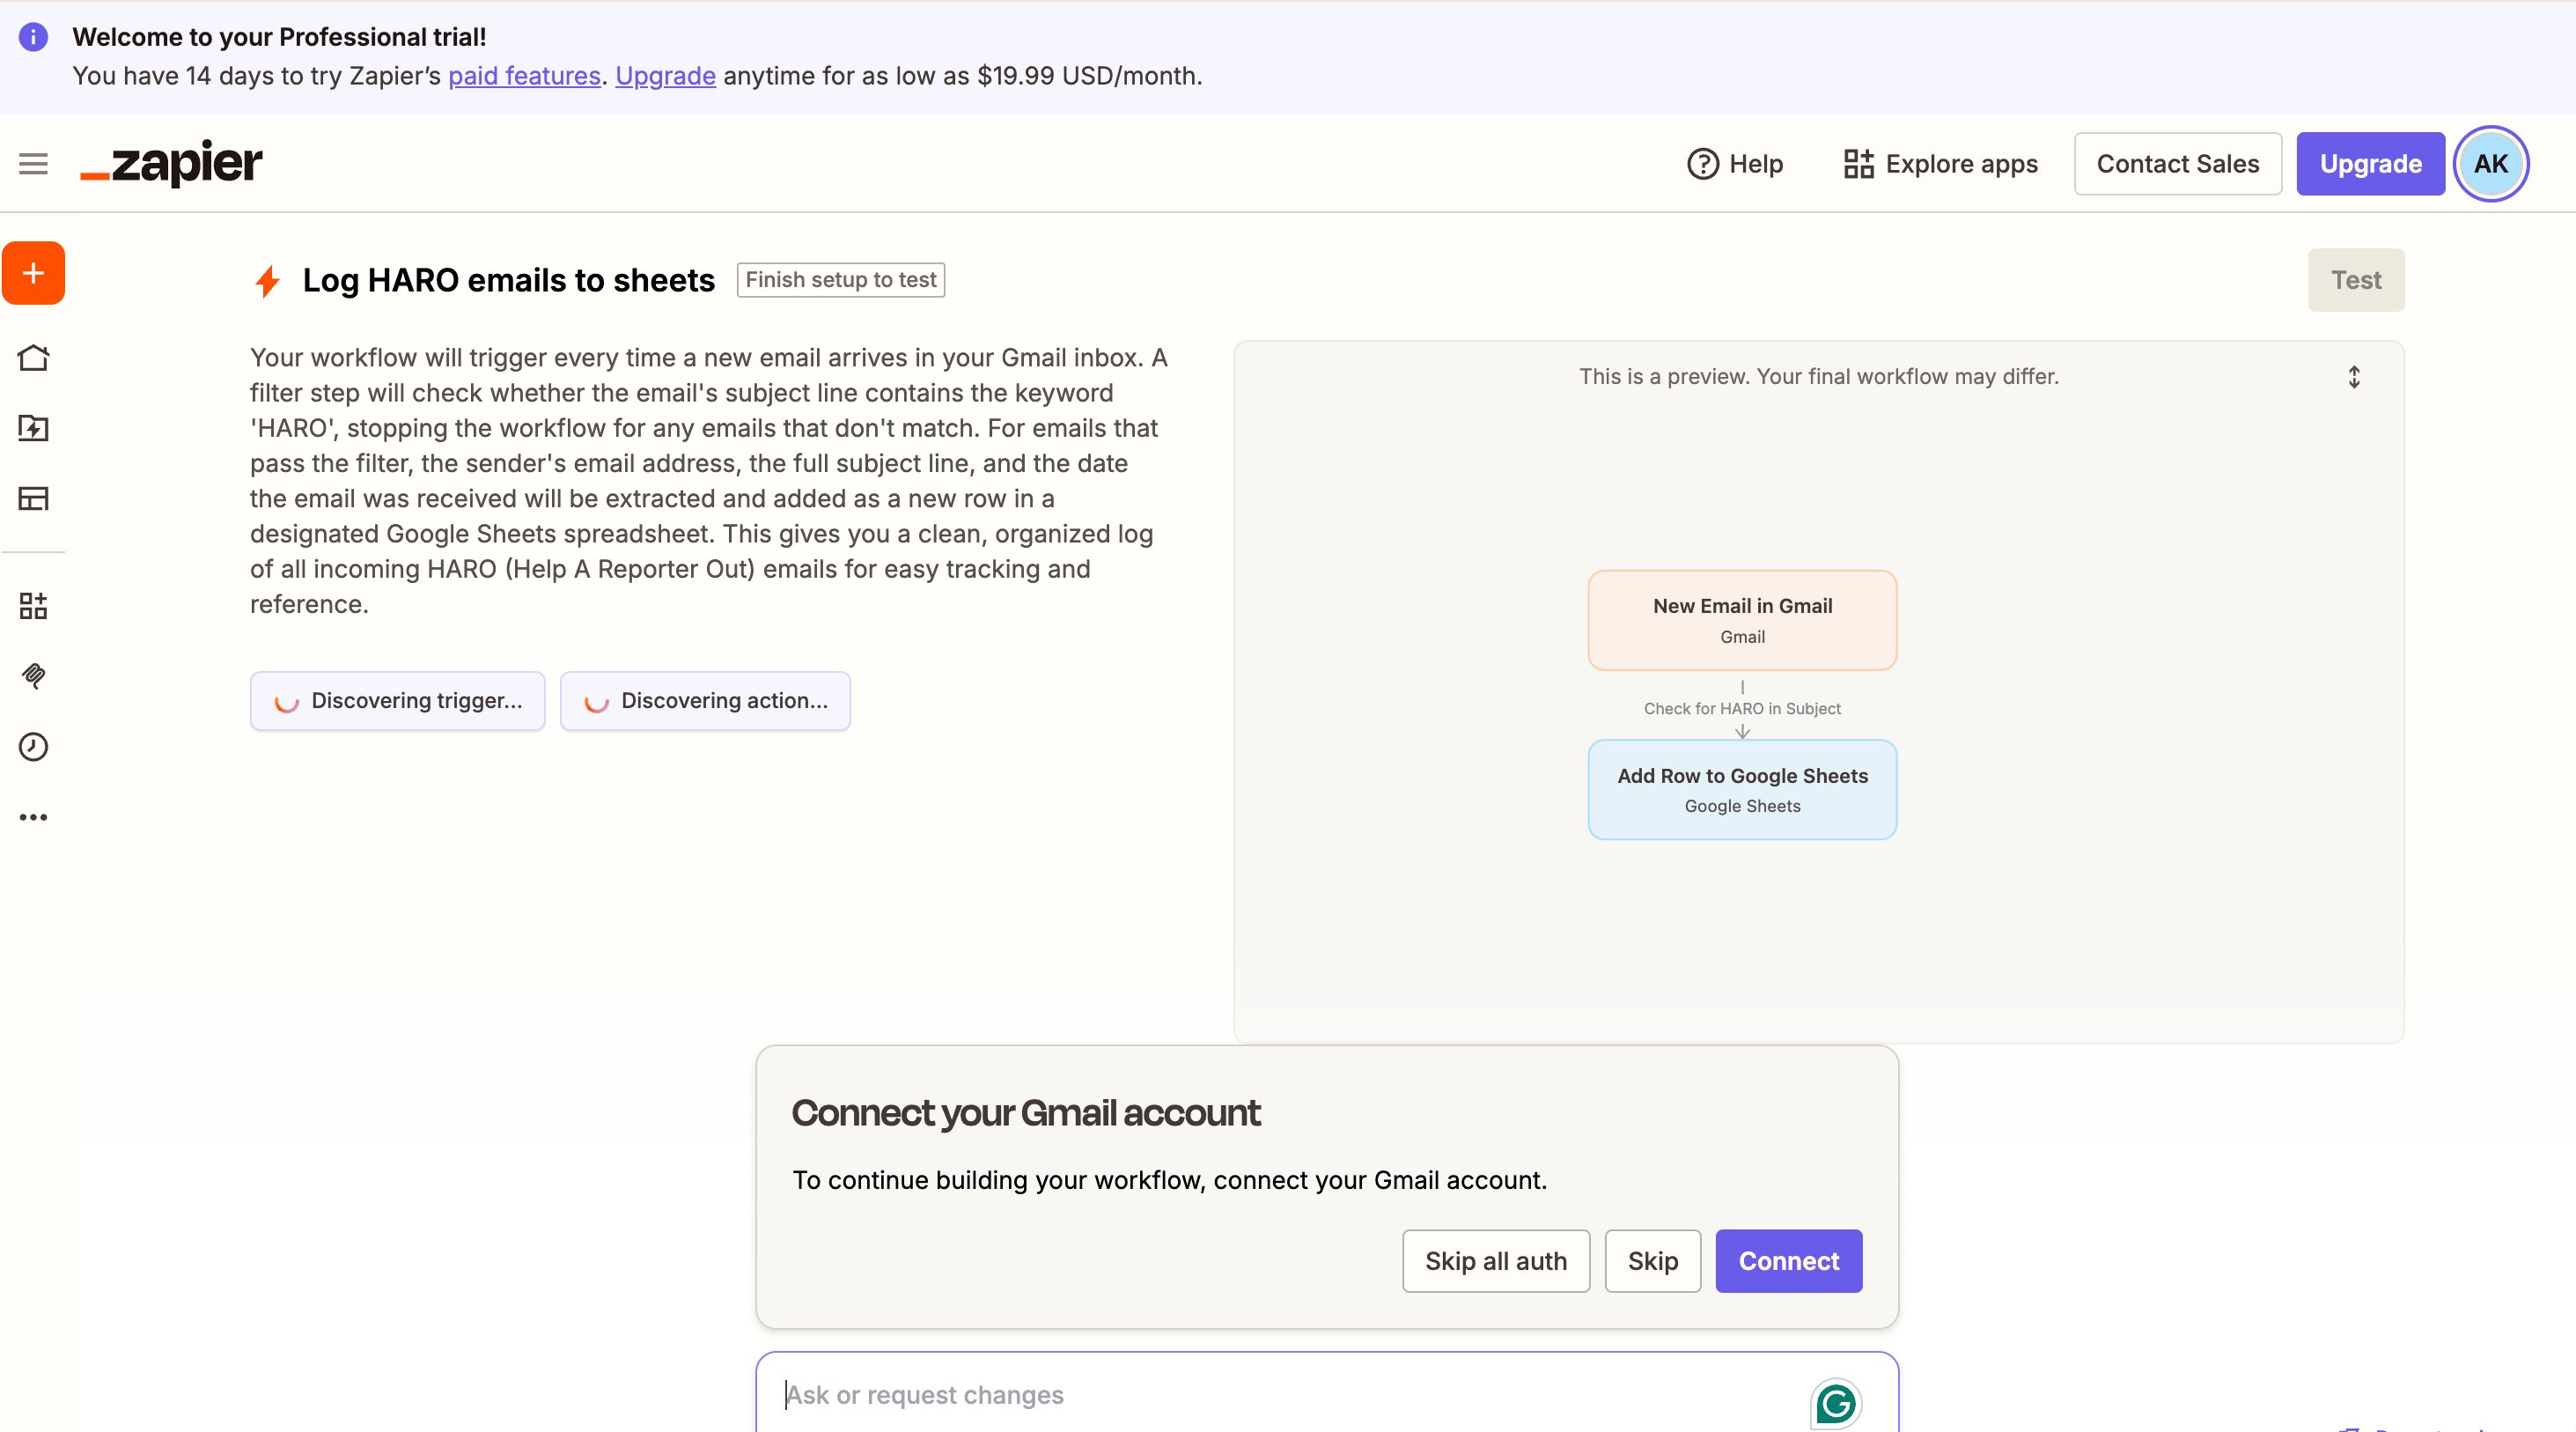Click the info icon in trial banner
This screenshot has height=1432, width=2576.
tap(33, 37)
